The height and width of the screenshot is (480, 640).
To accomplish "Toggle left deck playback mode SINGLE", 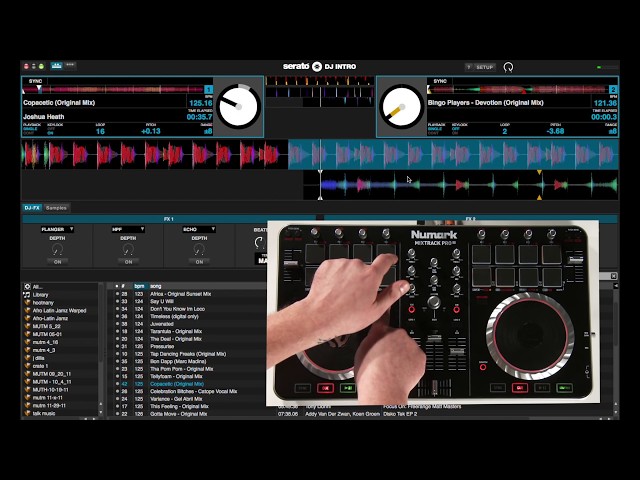I will point(30,129).
